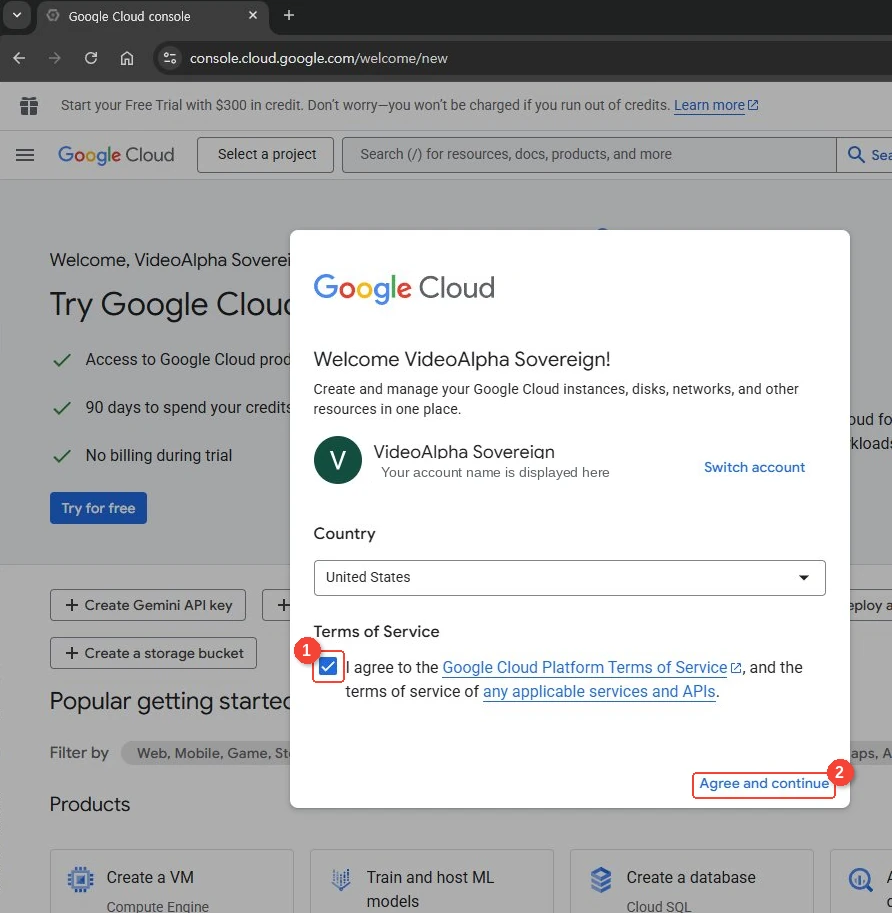
Task: Click '90 days to spend your credits' text
Action: [188, 407]
